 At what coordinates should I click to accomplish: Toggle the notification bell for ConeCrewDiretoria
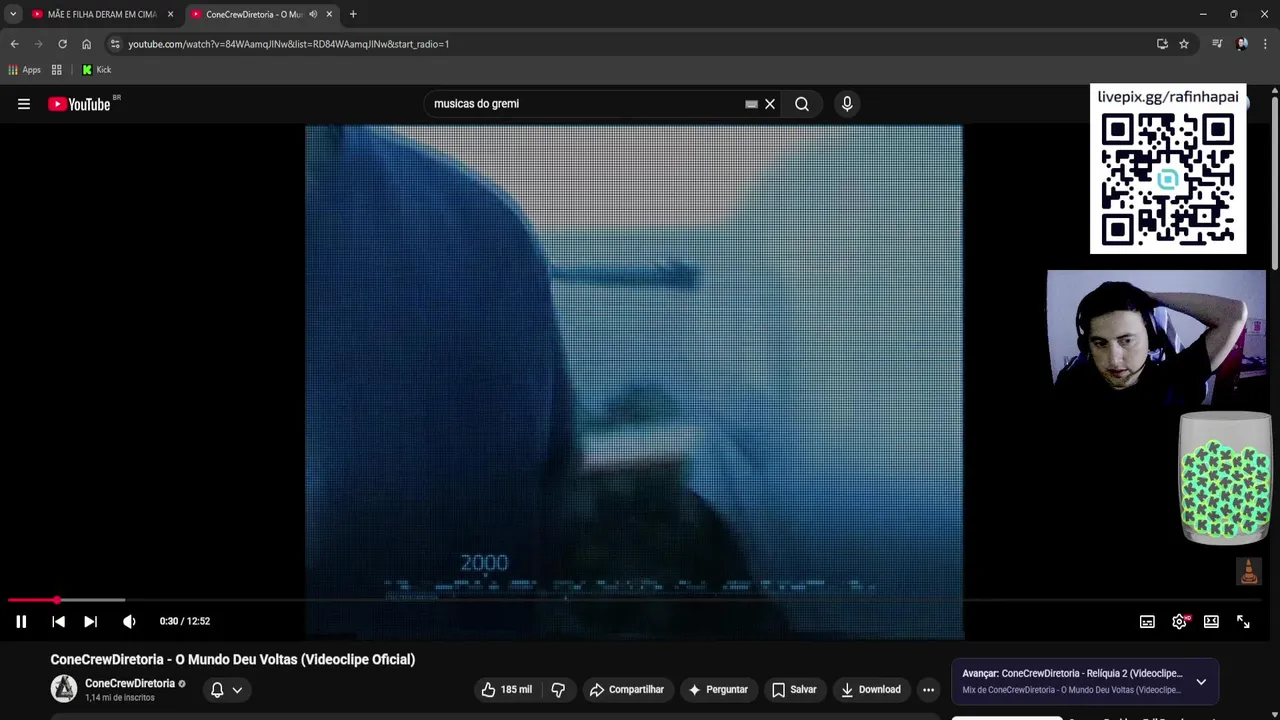coord(217,689)
